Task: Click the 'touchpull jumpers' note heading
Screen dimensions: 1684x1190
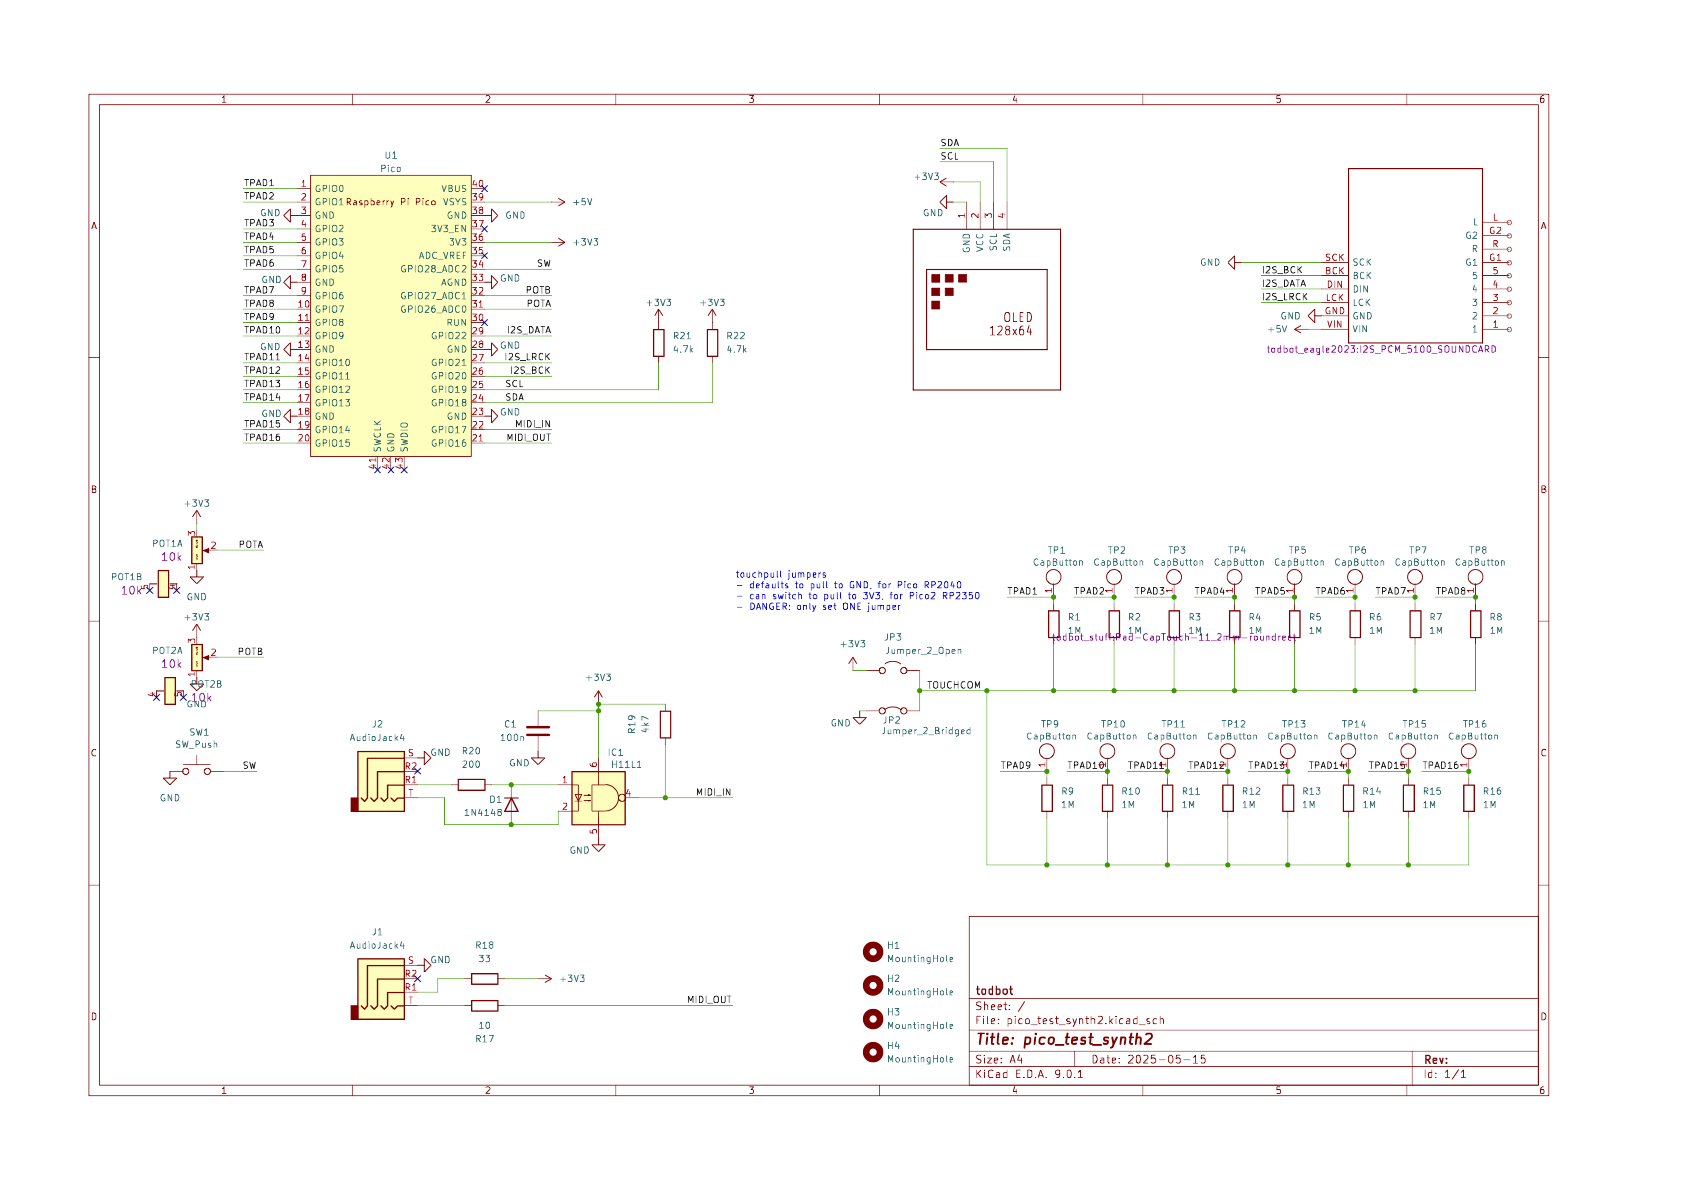Action: tap(781, 575)
